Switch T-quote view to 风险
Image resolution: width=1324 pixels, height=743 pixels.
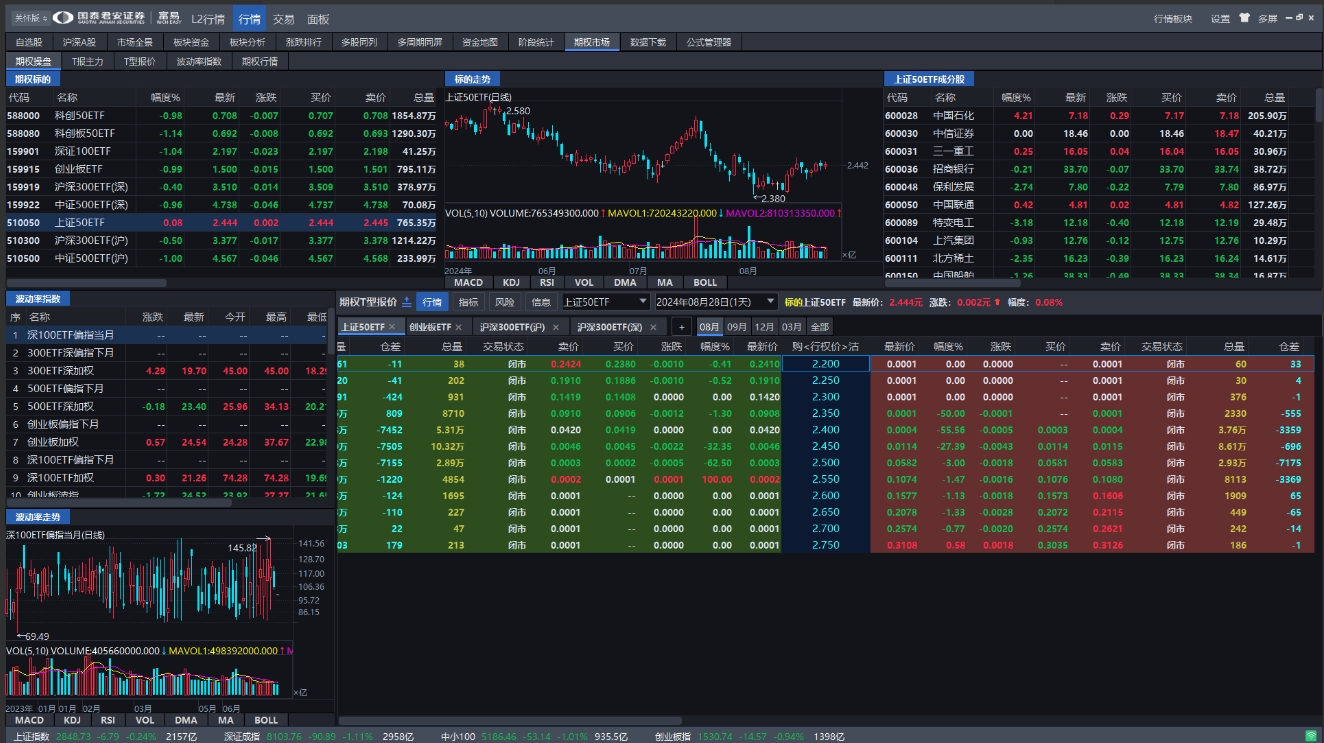tap(505, 302)
